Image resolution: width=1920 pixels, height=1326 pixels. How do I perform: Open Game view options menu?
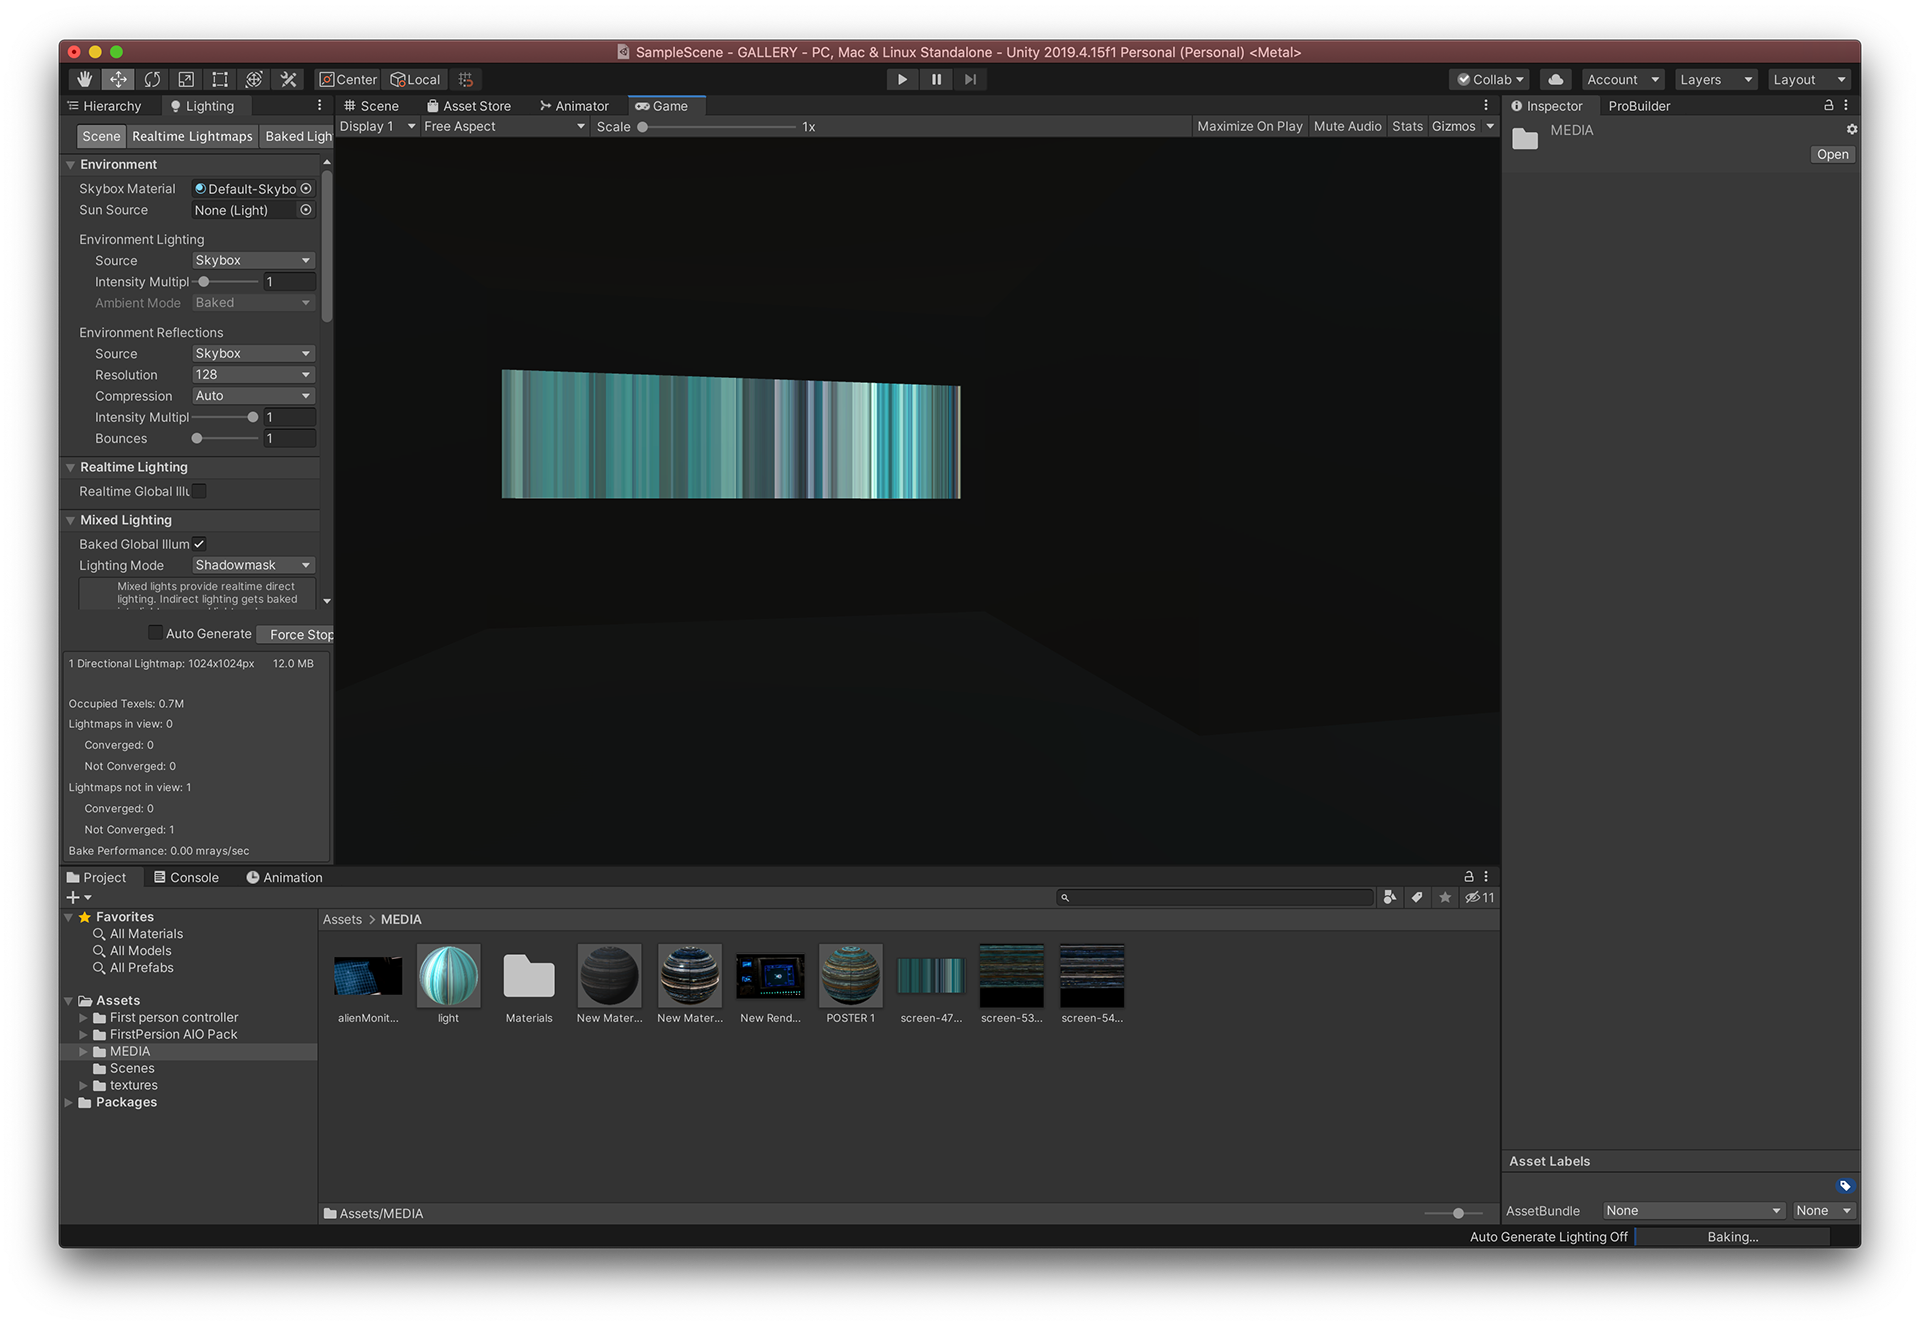click(1486, 105)
